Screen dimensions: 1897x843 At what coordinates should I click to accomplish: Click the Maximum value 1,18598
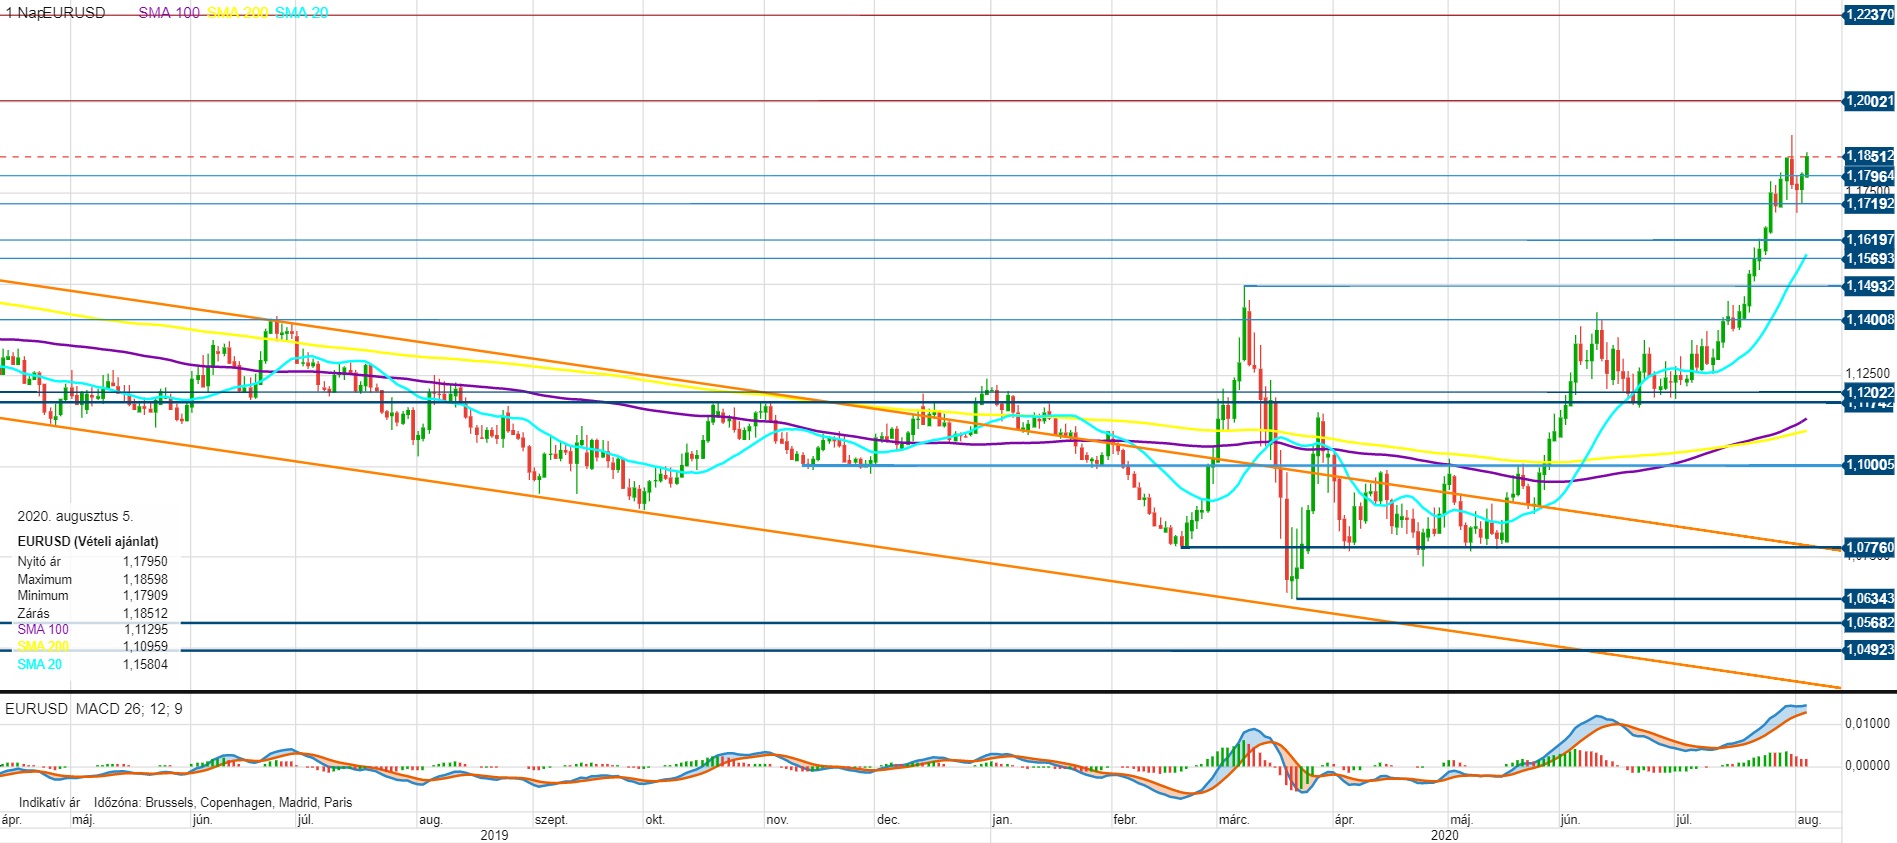[146, 579]
